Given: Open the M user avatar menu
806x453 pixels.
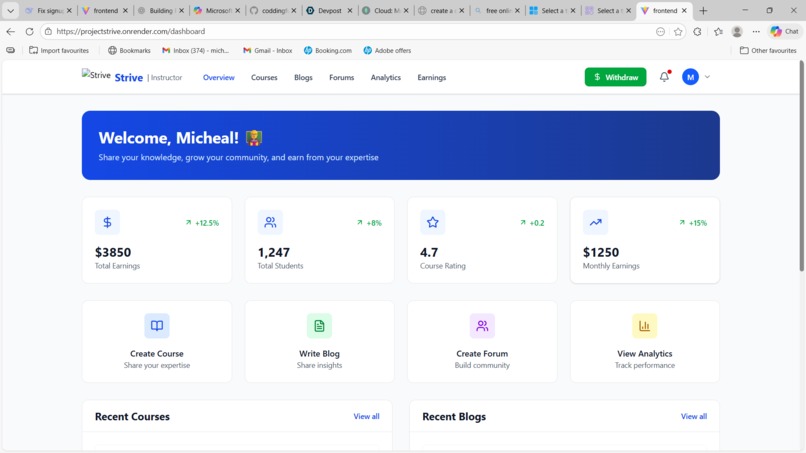Looking at the screenshot, I should [690, 77].
